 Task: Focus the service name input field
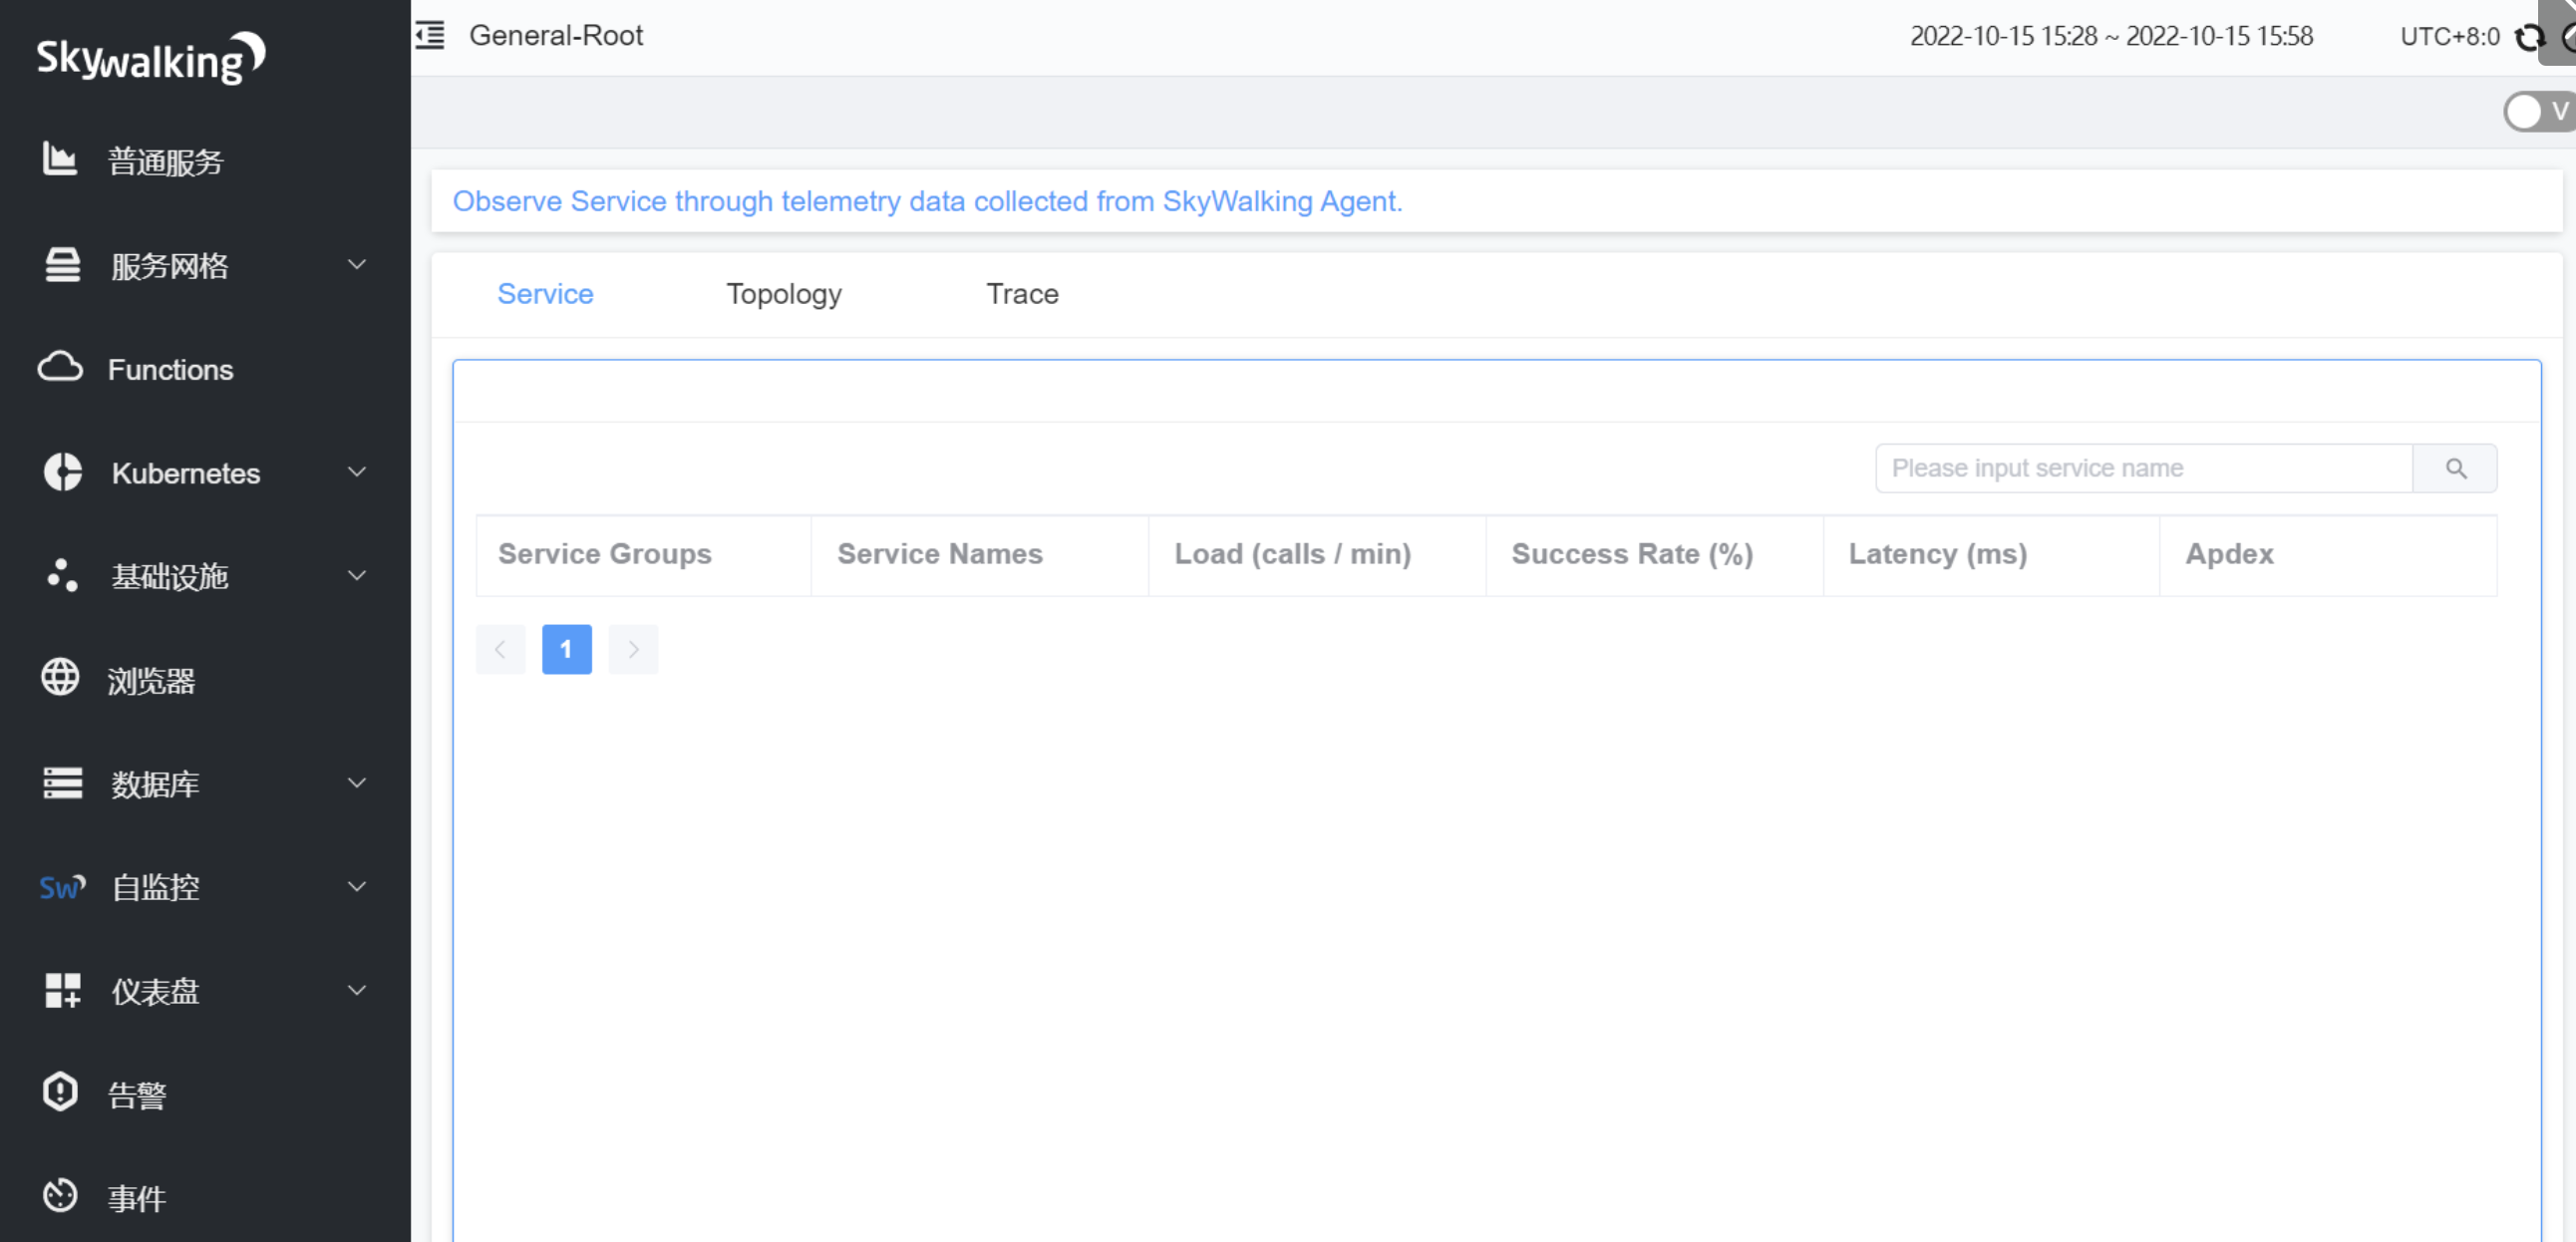tap(2142, 468)
